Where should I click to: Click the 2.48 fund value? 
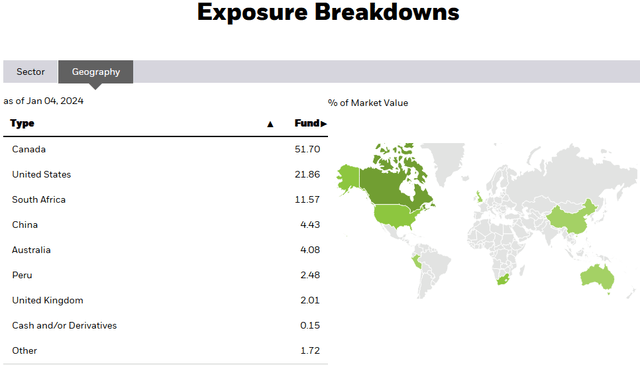pyautogui.click(x=310, y=275)
